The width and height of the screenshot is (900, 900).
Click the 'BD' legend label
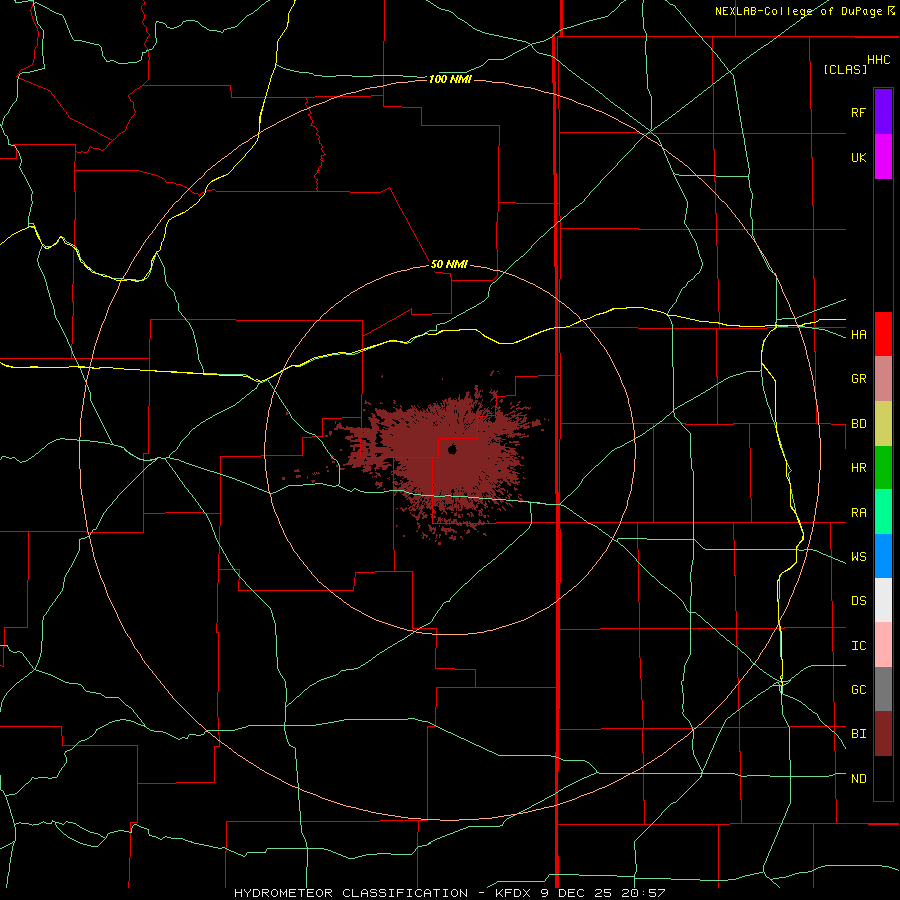(858, 424)
